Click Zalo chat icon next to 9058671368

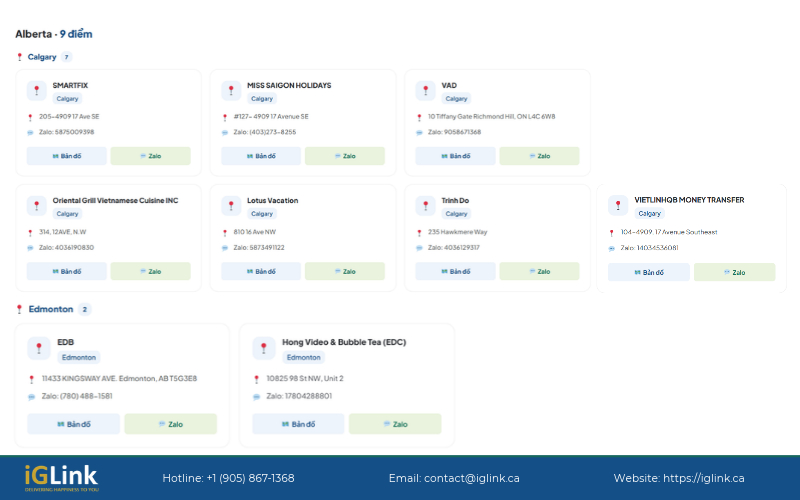tap(419, 133)
